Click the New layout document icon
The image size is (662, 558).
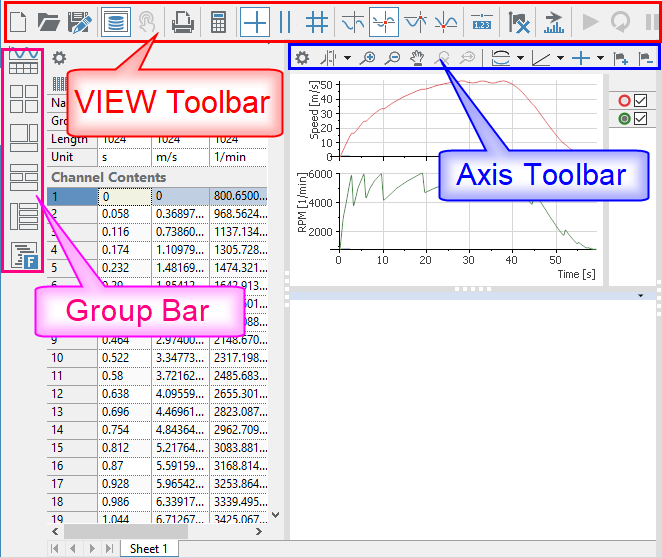(x=20, y=21)
